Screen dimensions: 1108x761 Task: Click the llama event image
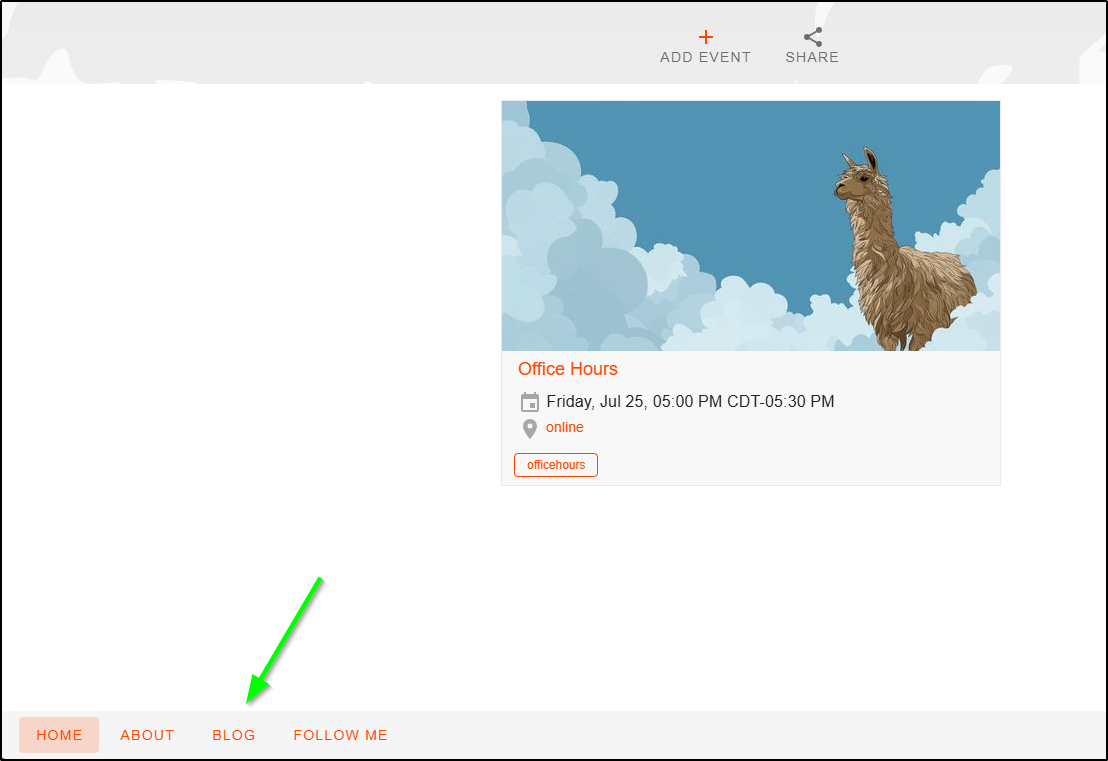(x=750, y=225)
